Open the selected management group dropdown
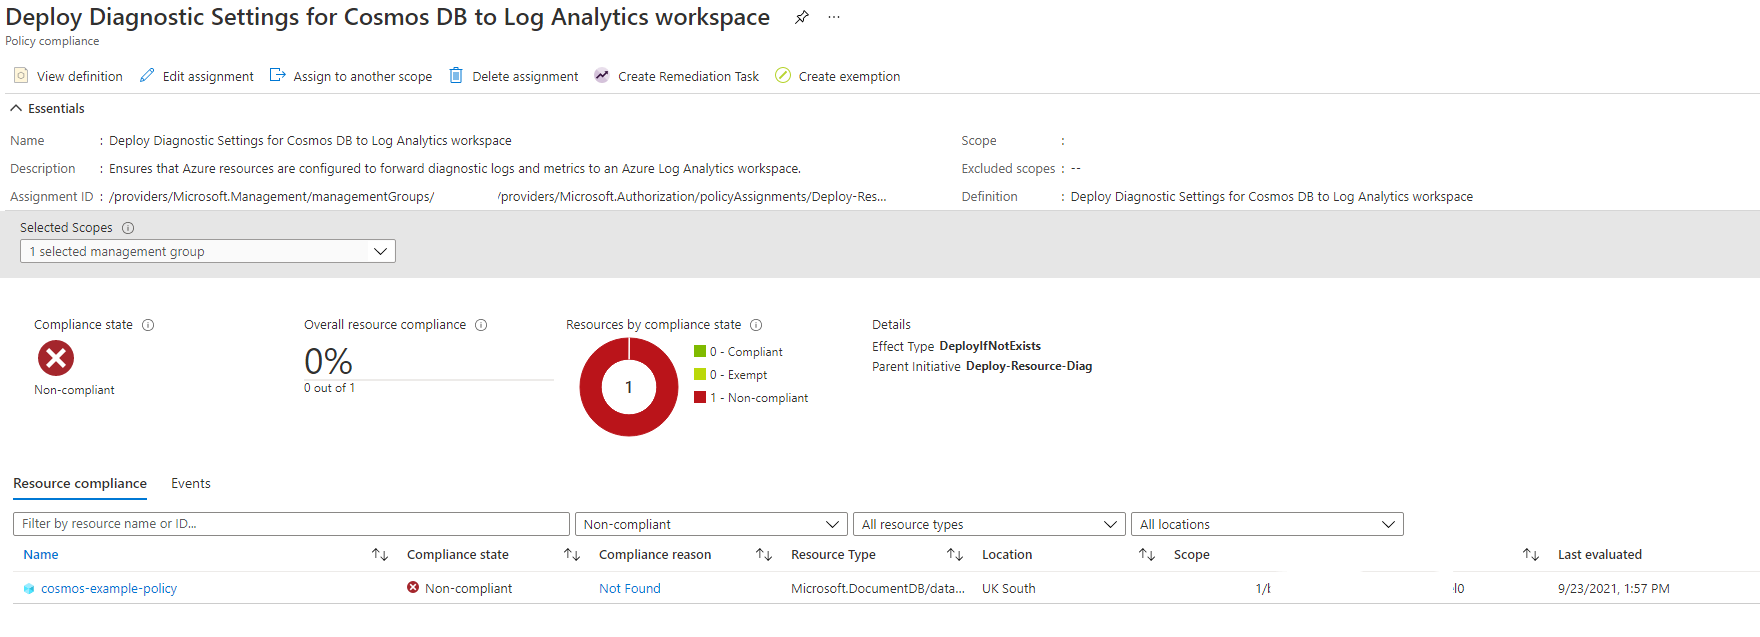This screenshot has width=1760, height=637. click(208, 251)
